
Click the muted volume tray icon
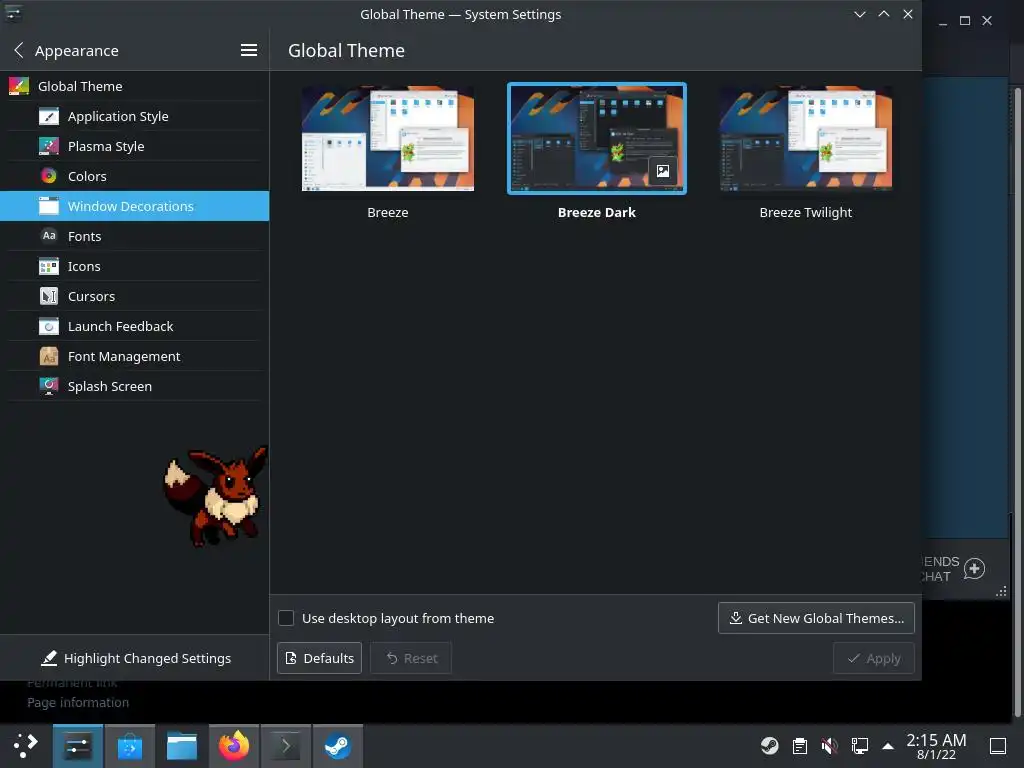[x=829, y=746]
